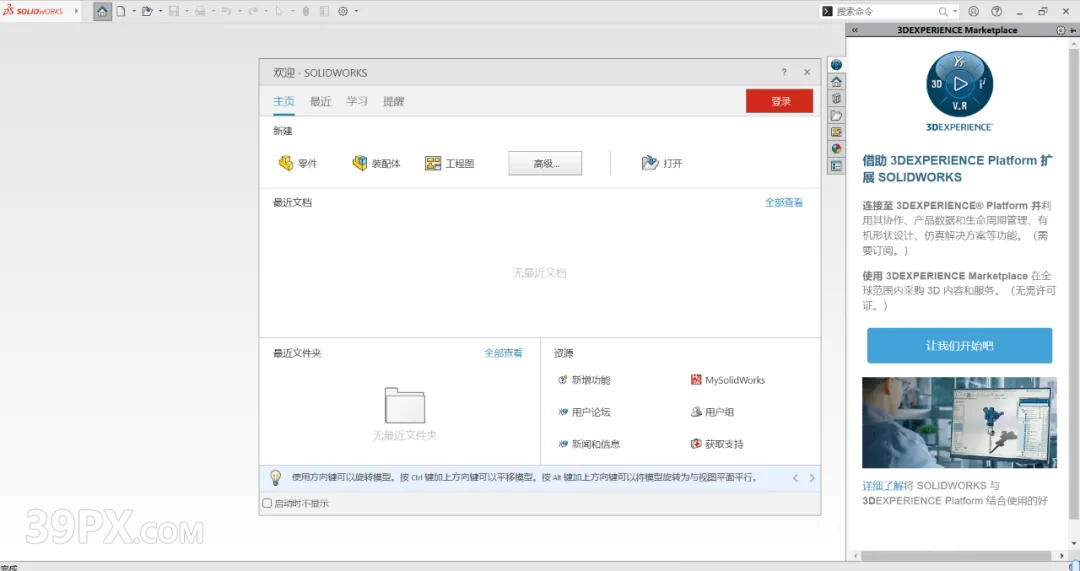Toggle the 启动时不显示 checkbox
This screenshot has width=1080, height=571.
pos(267,503)
